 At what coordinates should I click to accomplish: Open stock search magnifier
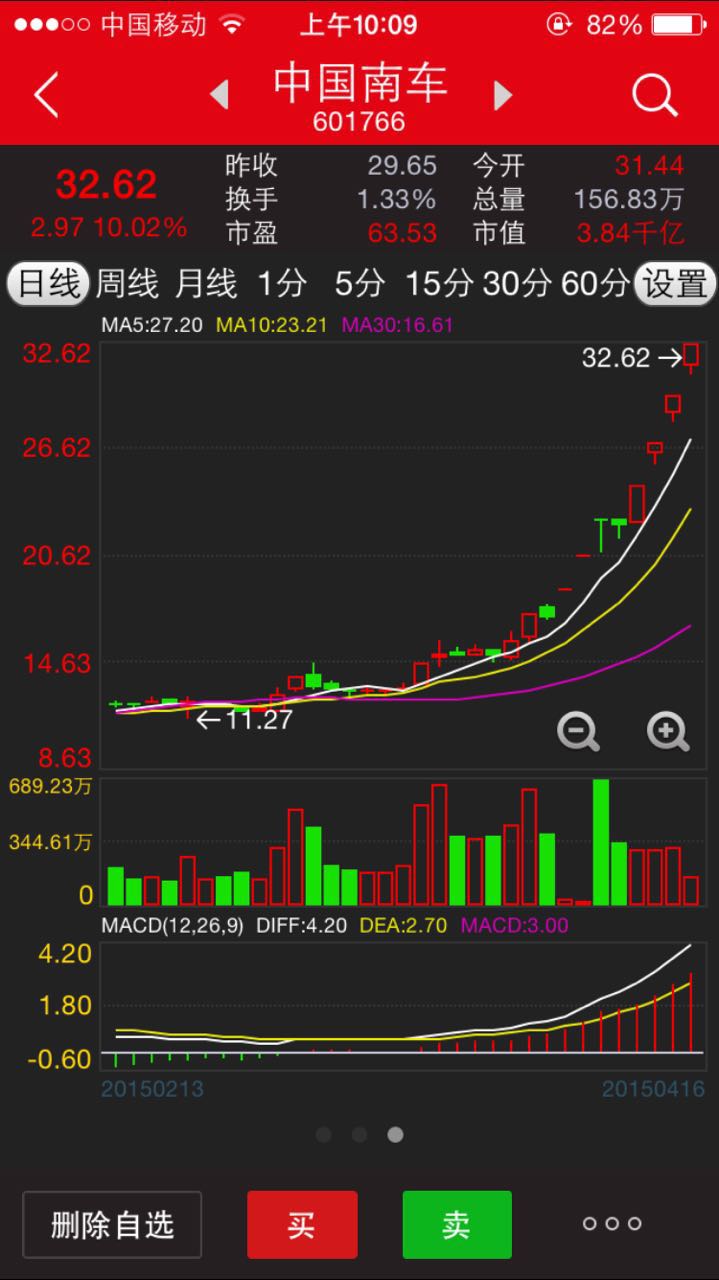655,96
